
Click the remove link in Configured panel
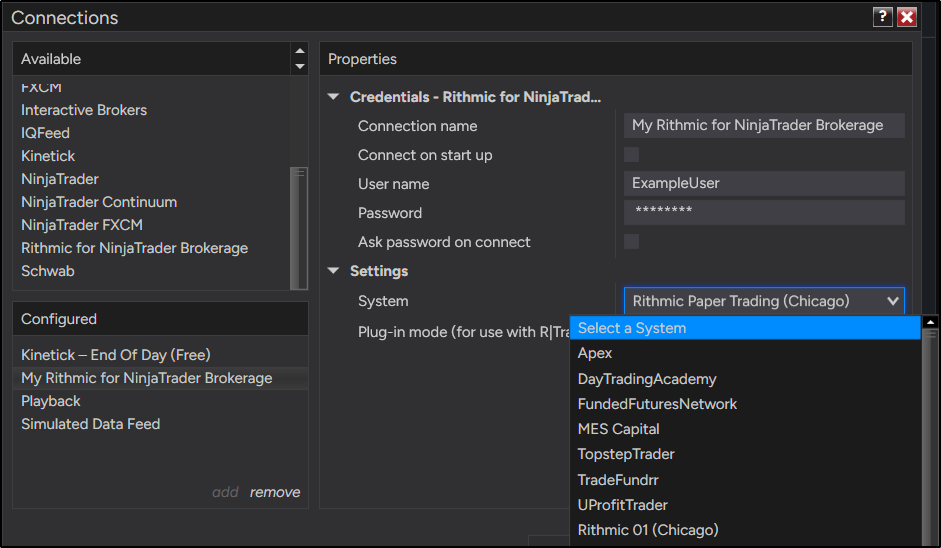pos(275,492)
